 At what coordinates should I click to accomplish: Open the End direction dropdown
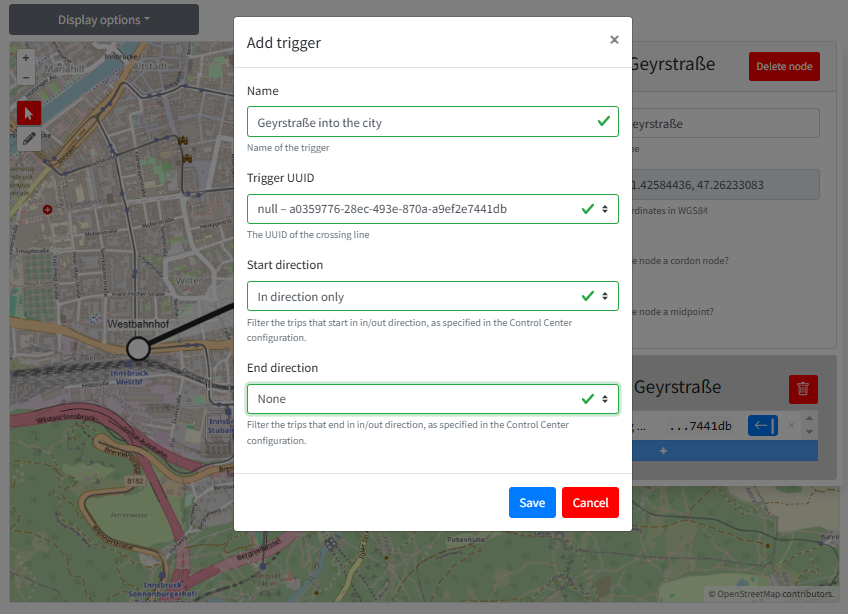tap(433, 399)
